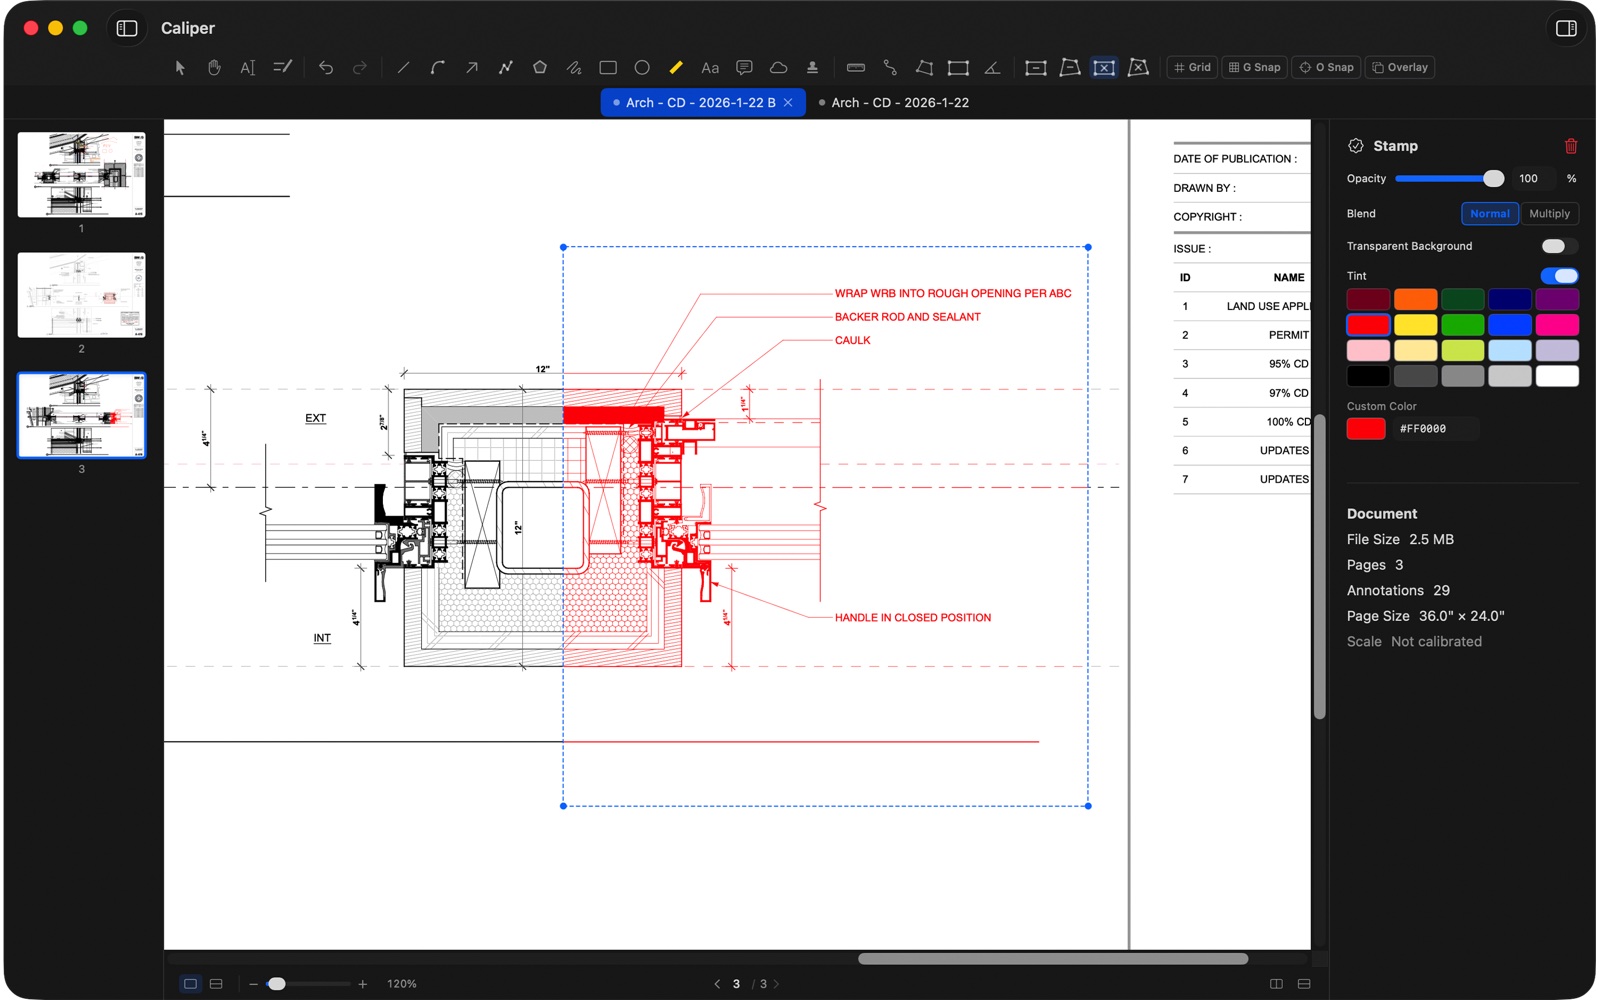The image size is (1600, 1000).
Task: Select the ellipse shape tool
Action: (642, 68)
